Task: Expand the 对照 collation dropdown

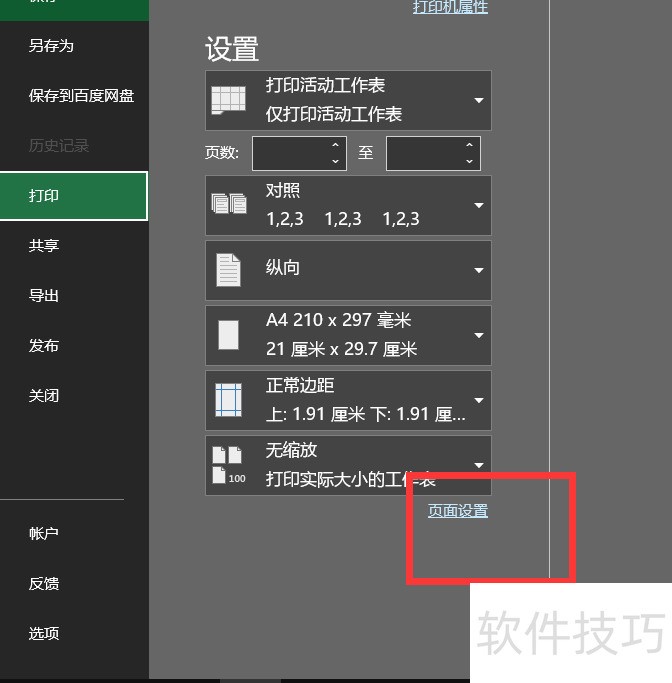Action: click(x=348, y=205)
